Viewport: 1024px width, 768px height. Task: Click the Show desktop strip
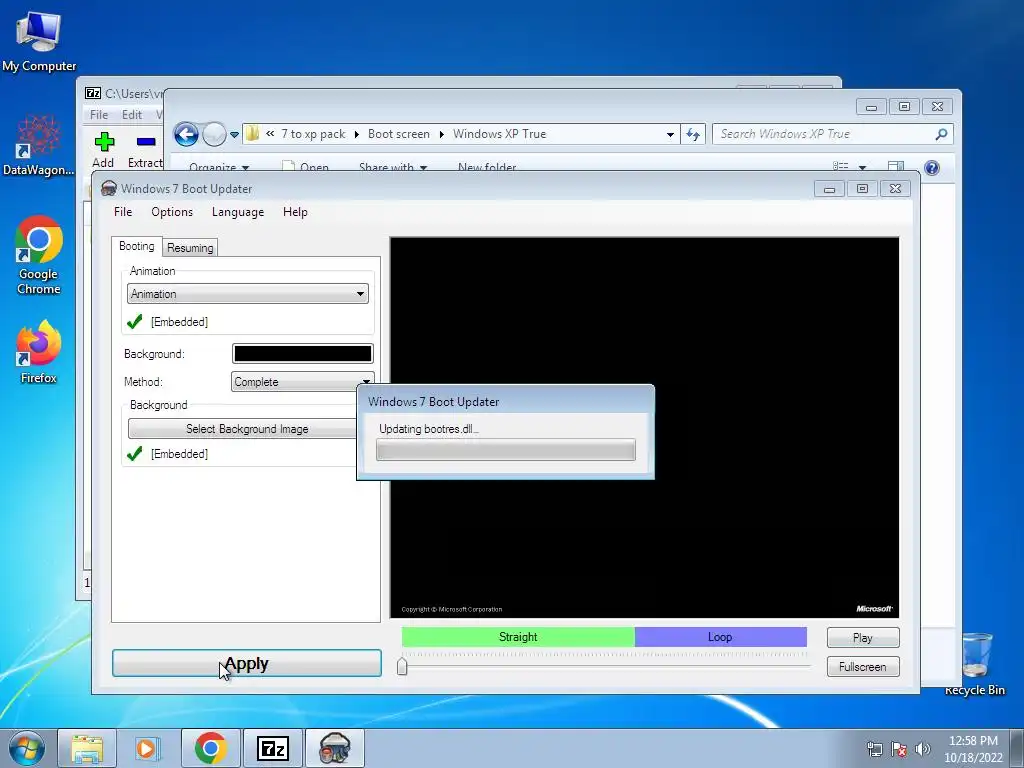(1017, 748)
